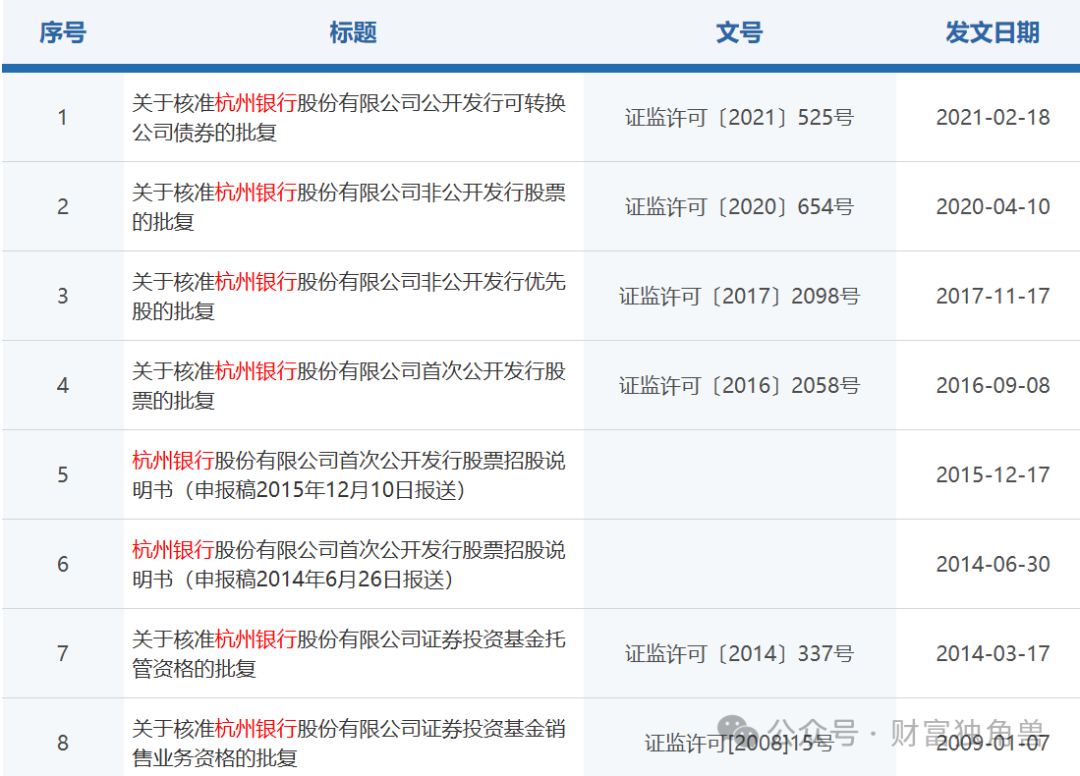Click the date 2016-09-08
Viewport: 1080px width, 776px height.
[x=993, y=386]
